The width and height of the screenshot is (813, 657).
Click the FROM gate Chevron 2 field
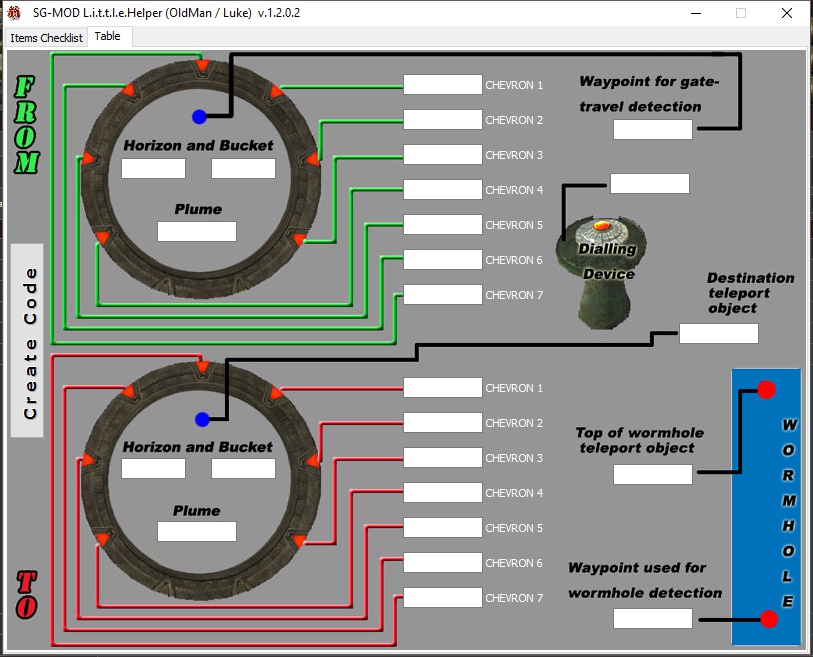click(443, 120)
